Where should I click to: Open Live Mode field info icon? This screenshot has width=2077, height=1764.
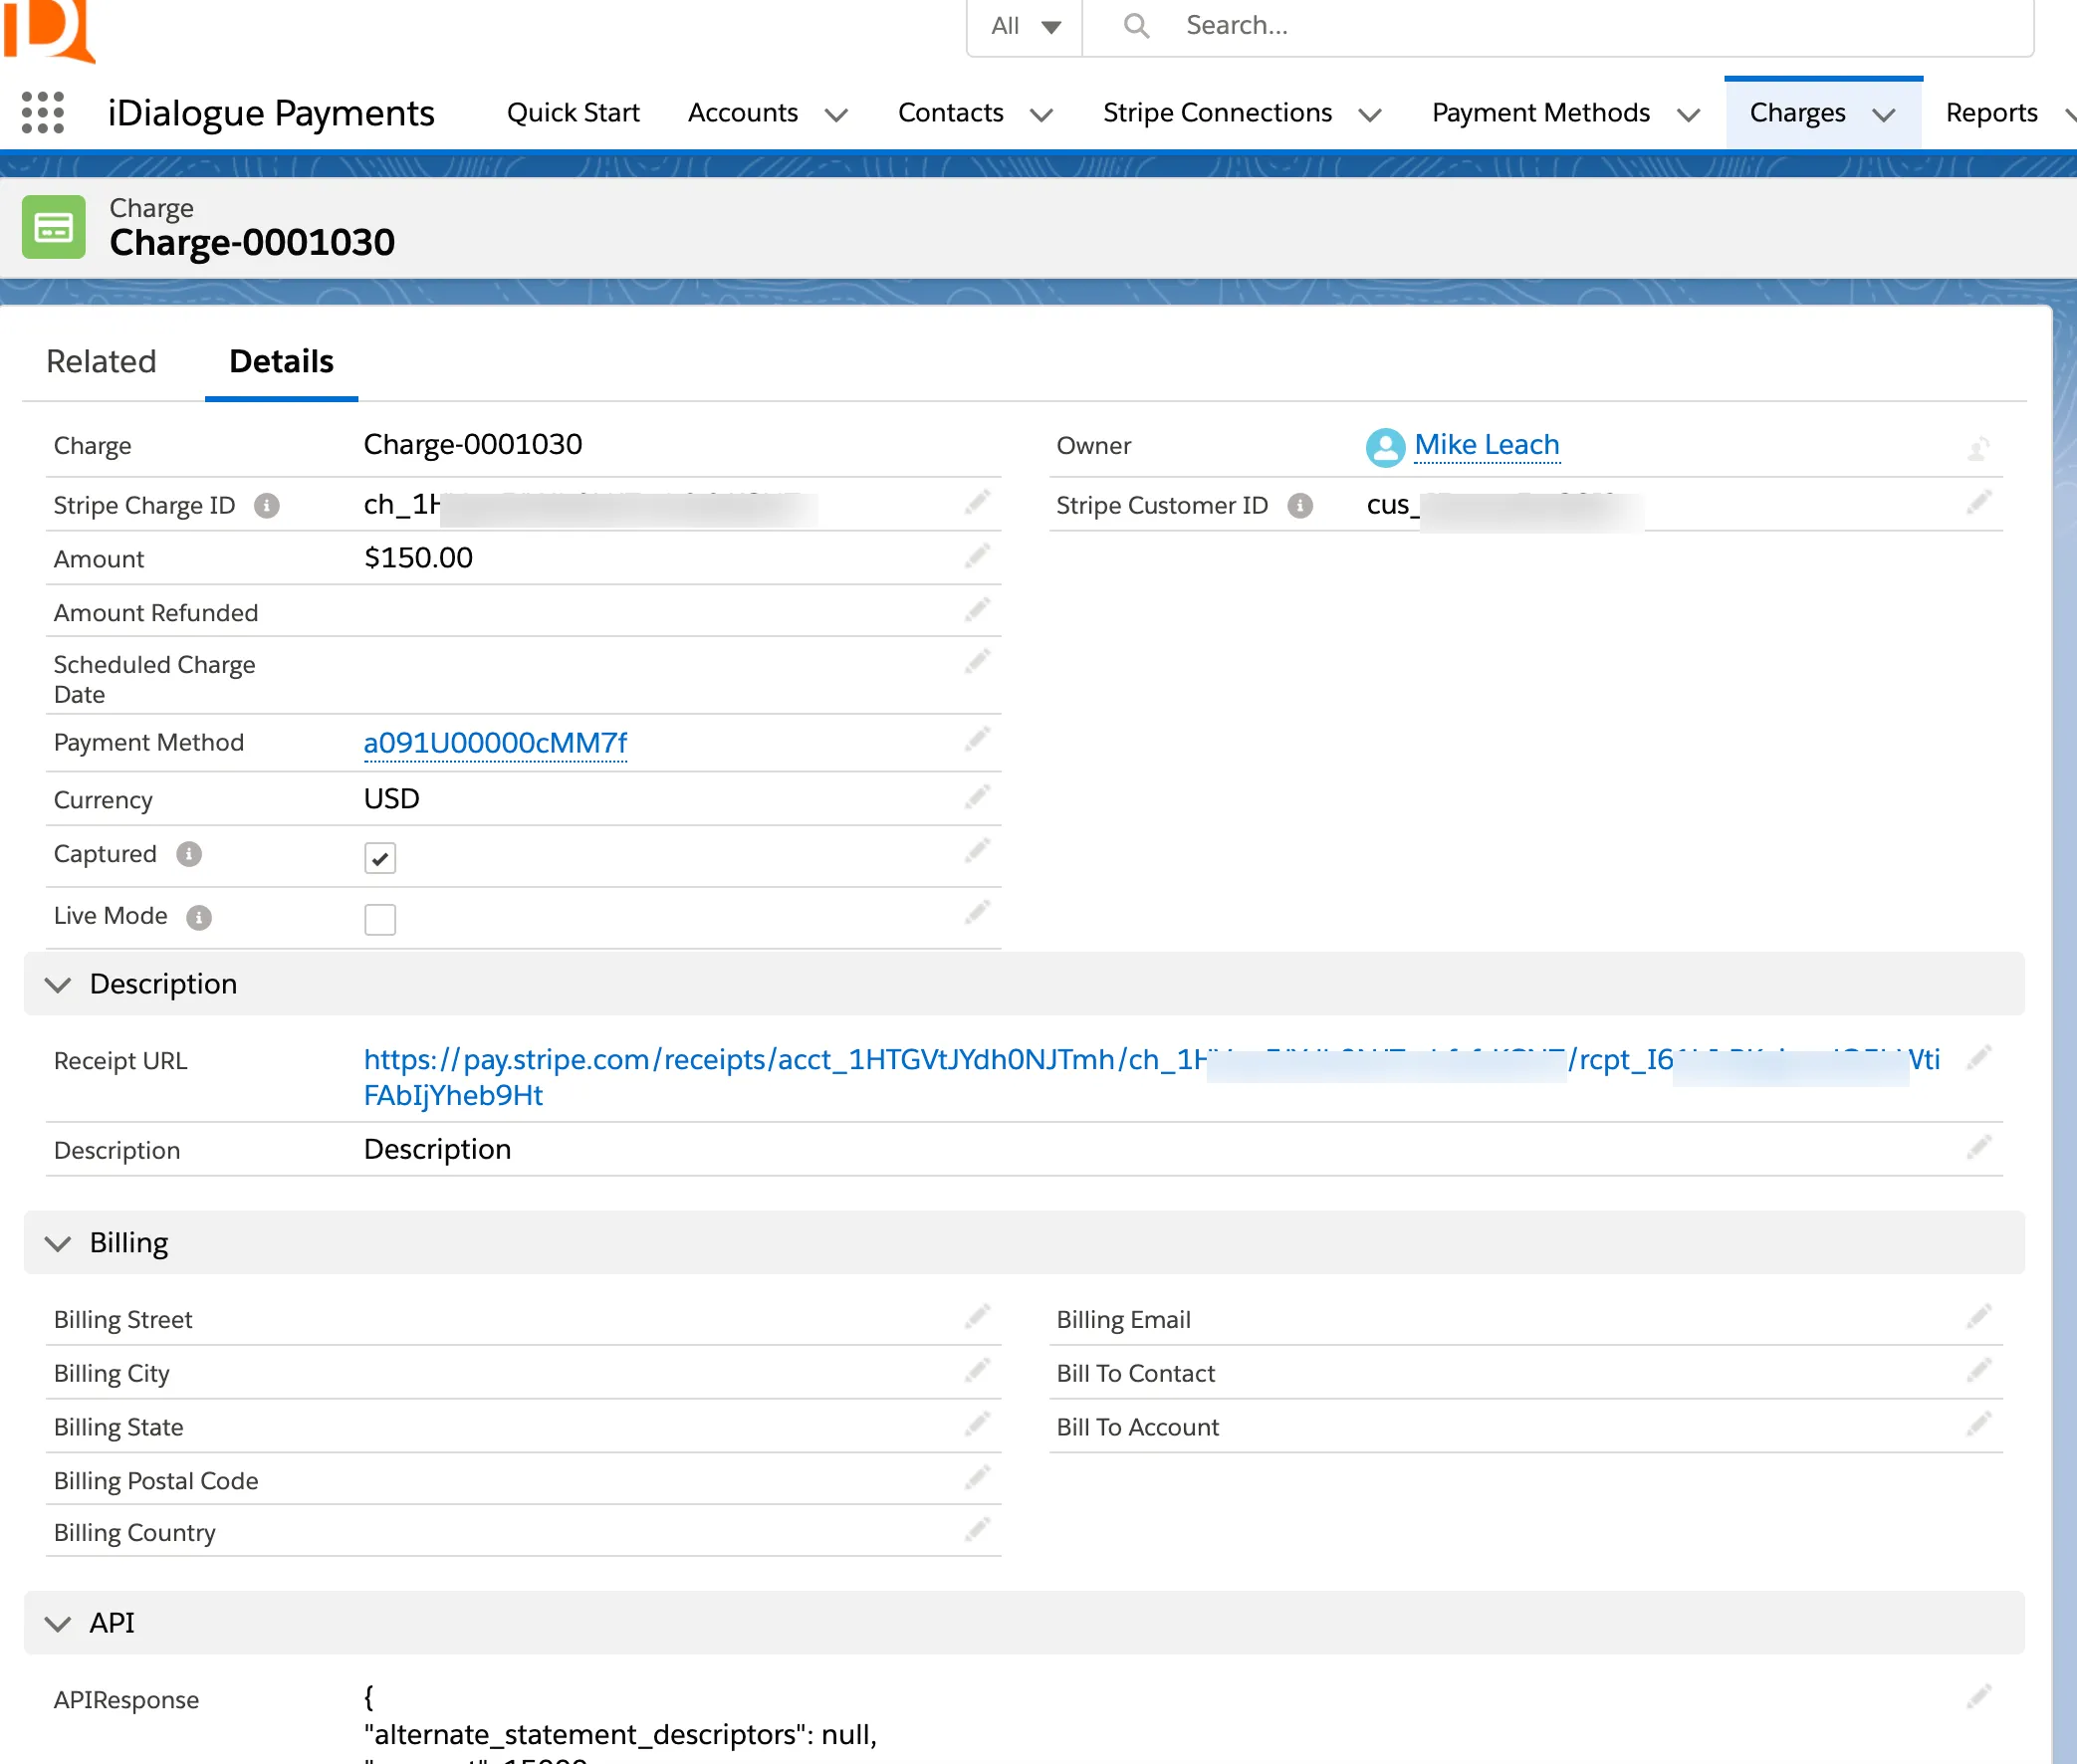point(199,917)
